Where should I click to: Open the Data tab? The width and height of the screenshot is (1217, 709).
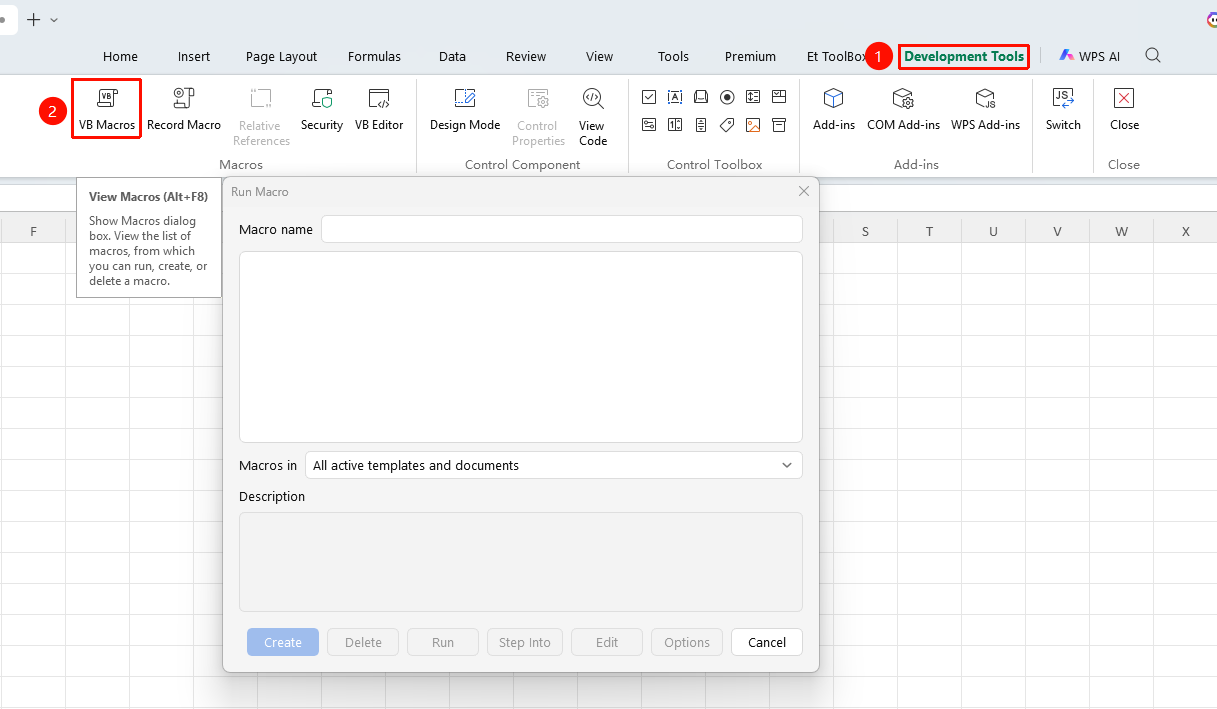tap(452, 57)
